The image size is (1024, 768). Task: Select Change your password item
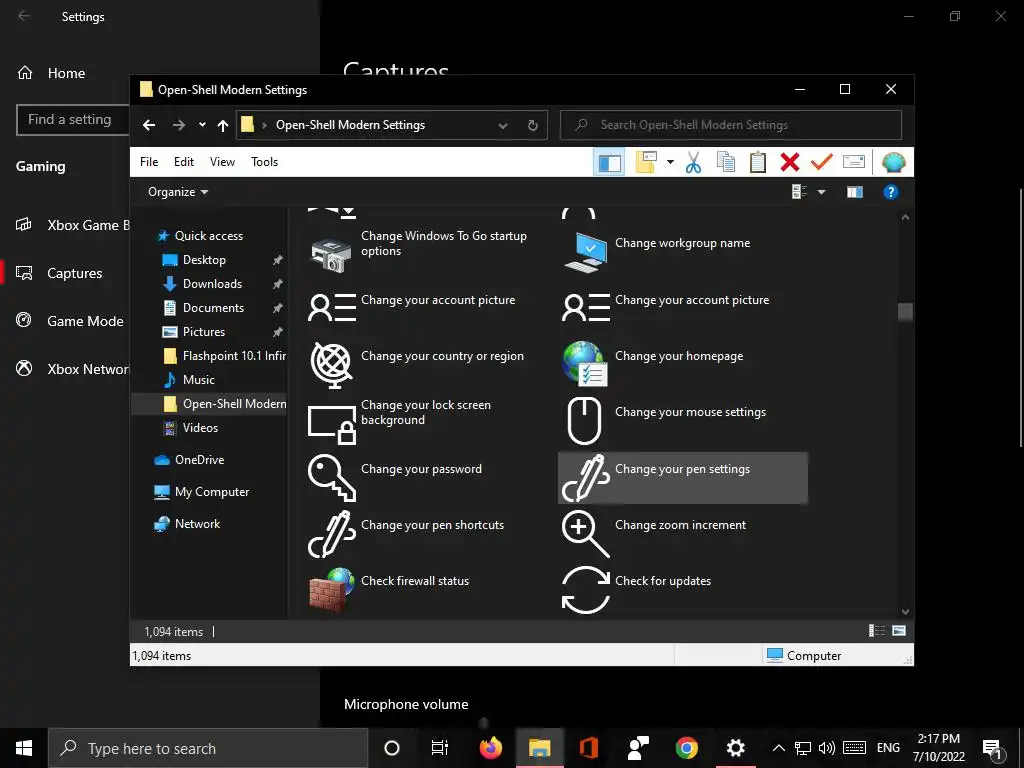[430, 478]
